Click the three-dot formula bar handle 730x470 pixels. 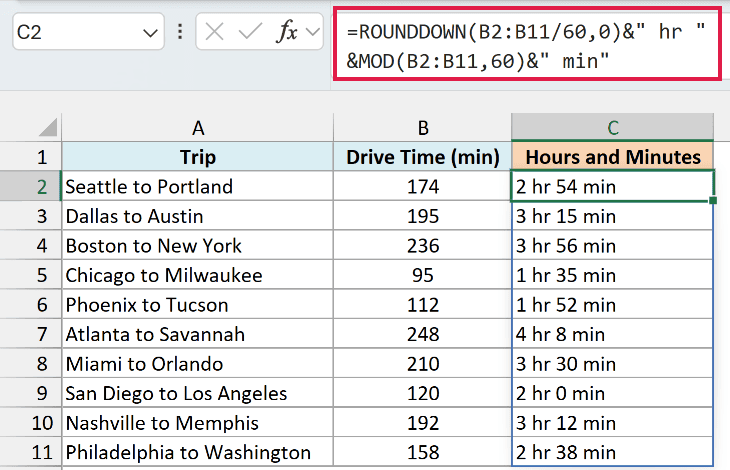click(180, 32)
